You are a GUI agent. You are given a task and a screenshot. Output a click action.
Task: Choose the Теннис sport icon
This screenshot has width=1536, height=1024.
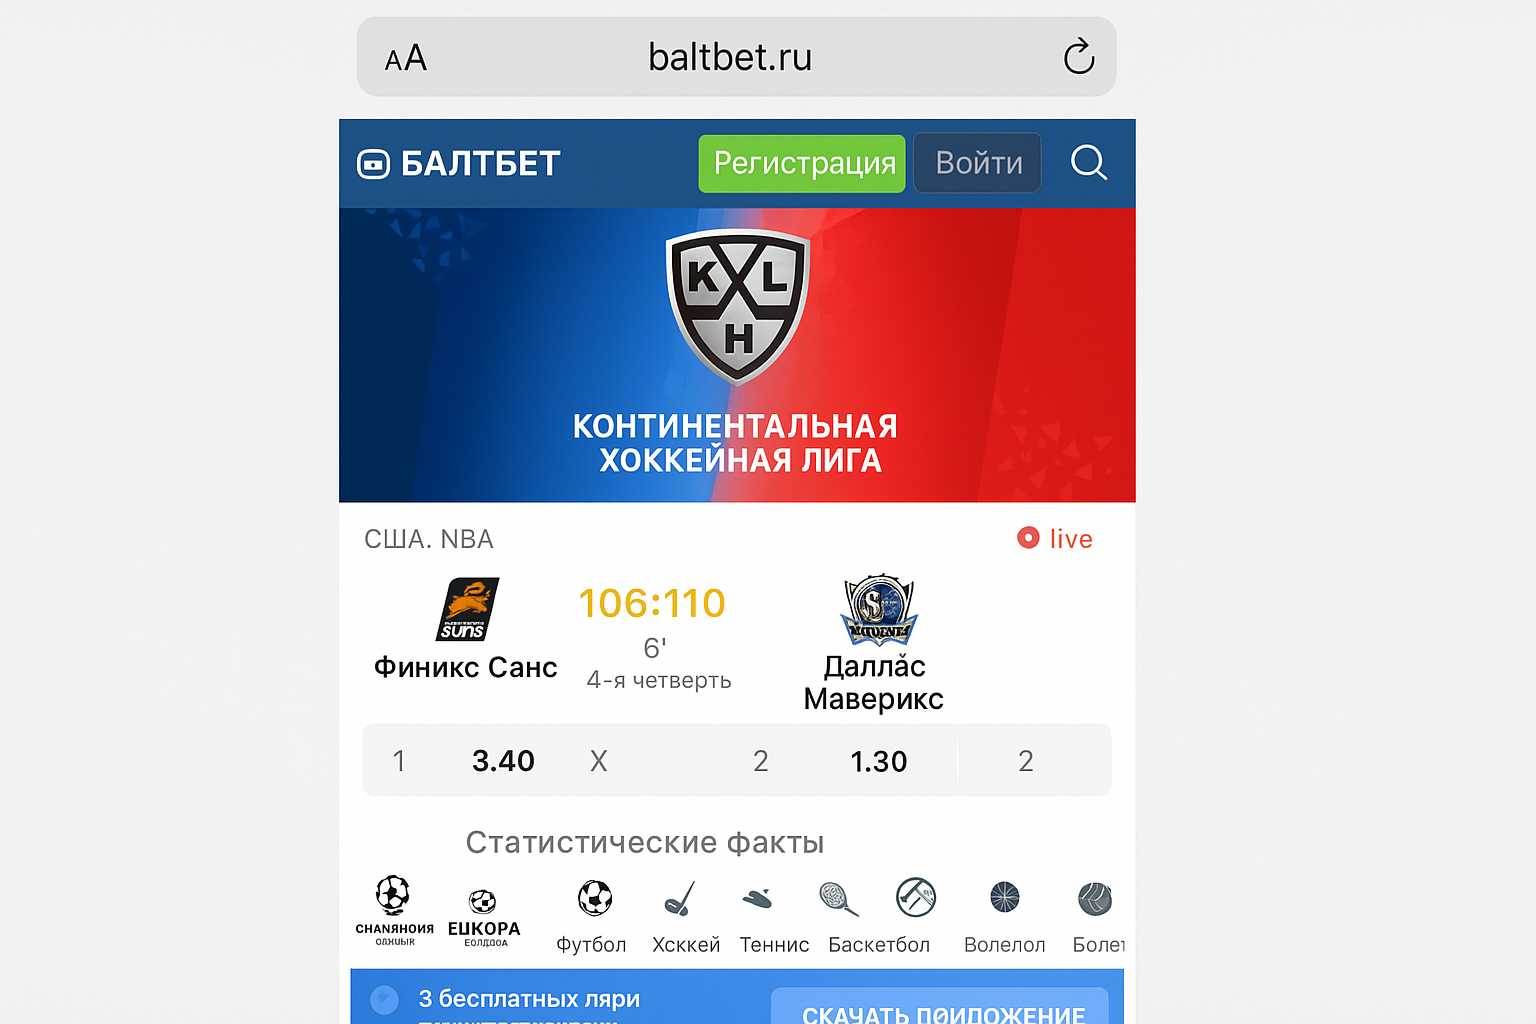tap(758, 899)
